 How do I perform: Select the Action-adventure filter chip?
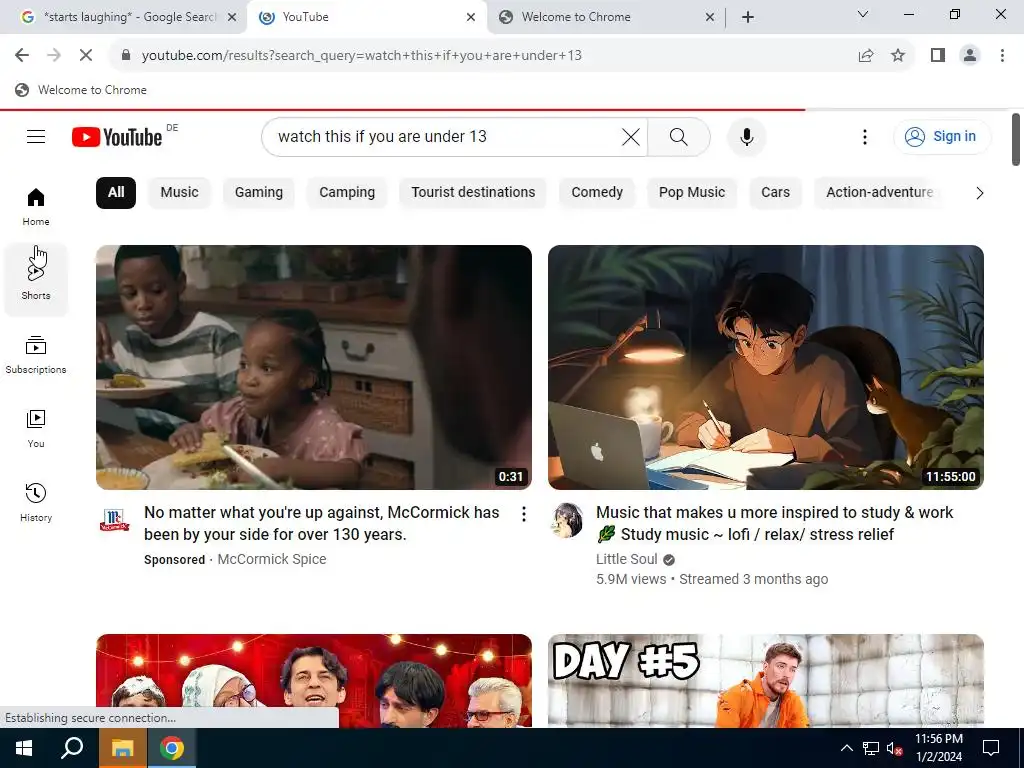[x=879, y=193]
